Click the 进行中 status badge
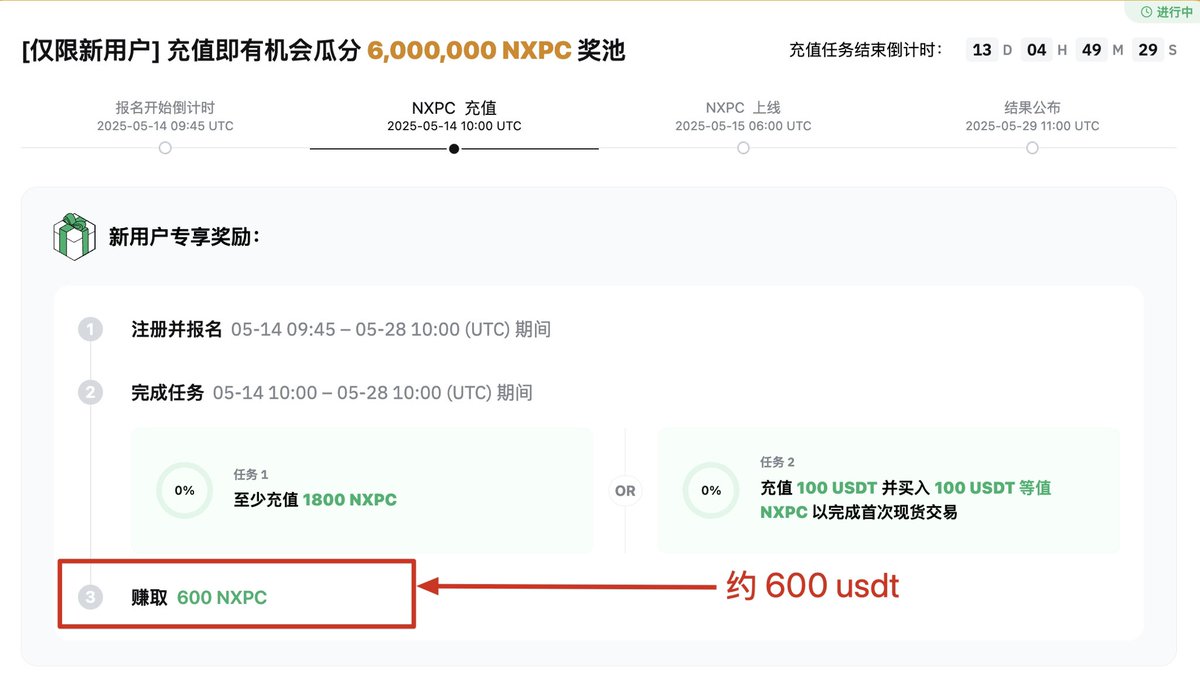The height and width of the screenshot is (686, 1200). point(1164,12)
